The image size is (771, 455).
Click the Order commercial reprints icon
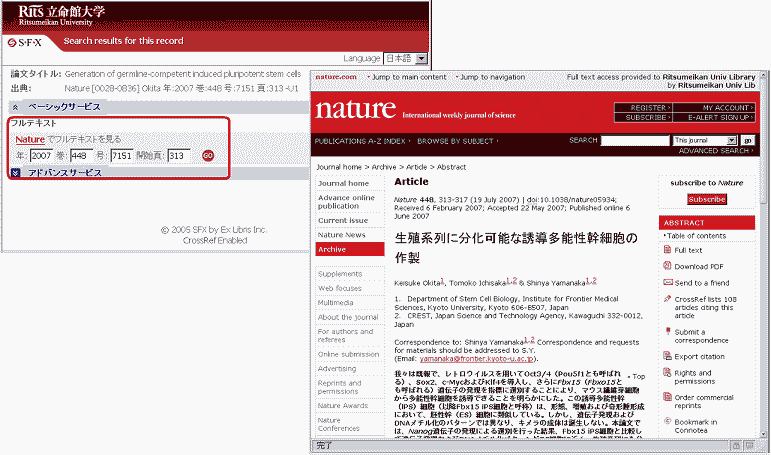point(667,396)
